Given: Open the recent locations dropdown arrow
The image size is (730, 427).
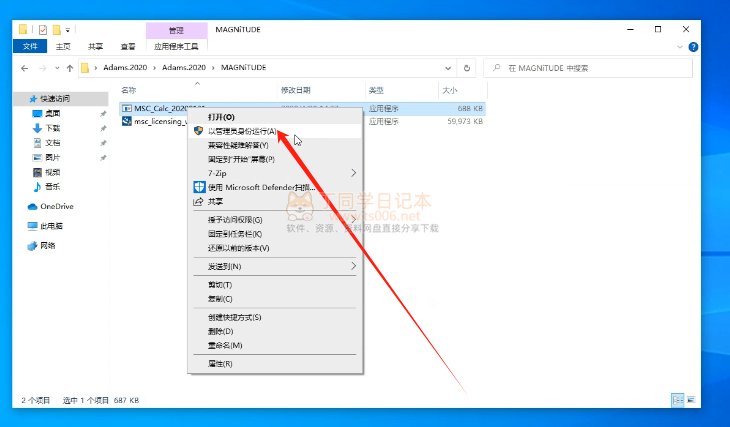Looking at the screenshot, I should [57, 68].
